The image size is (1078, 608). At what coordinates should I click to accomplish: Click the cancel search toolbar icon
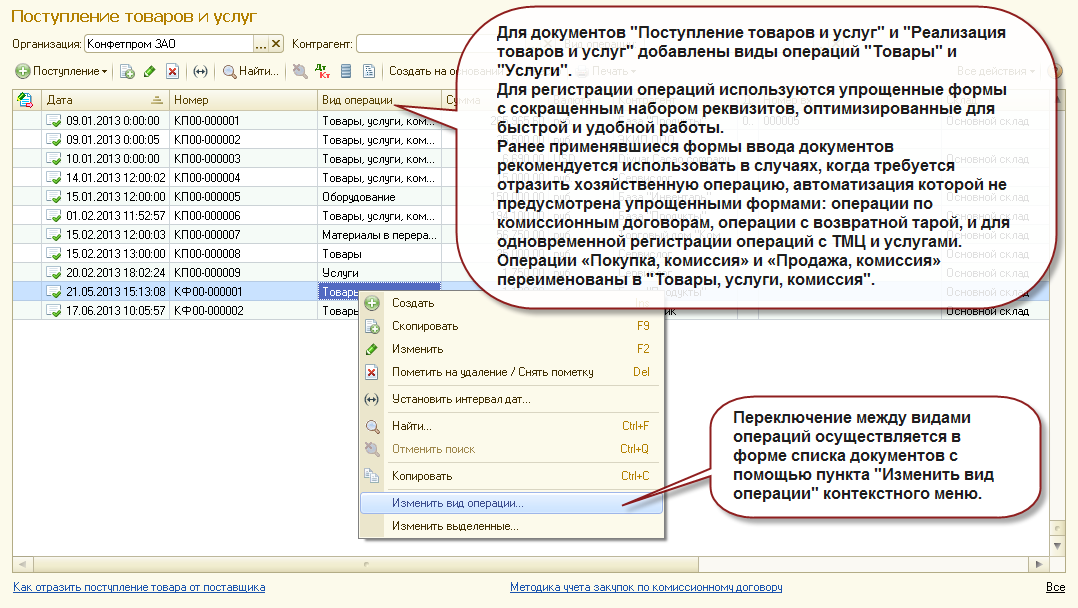(x=300, y=72)
